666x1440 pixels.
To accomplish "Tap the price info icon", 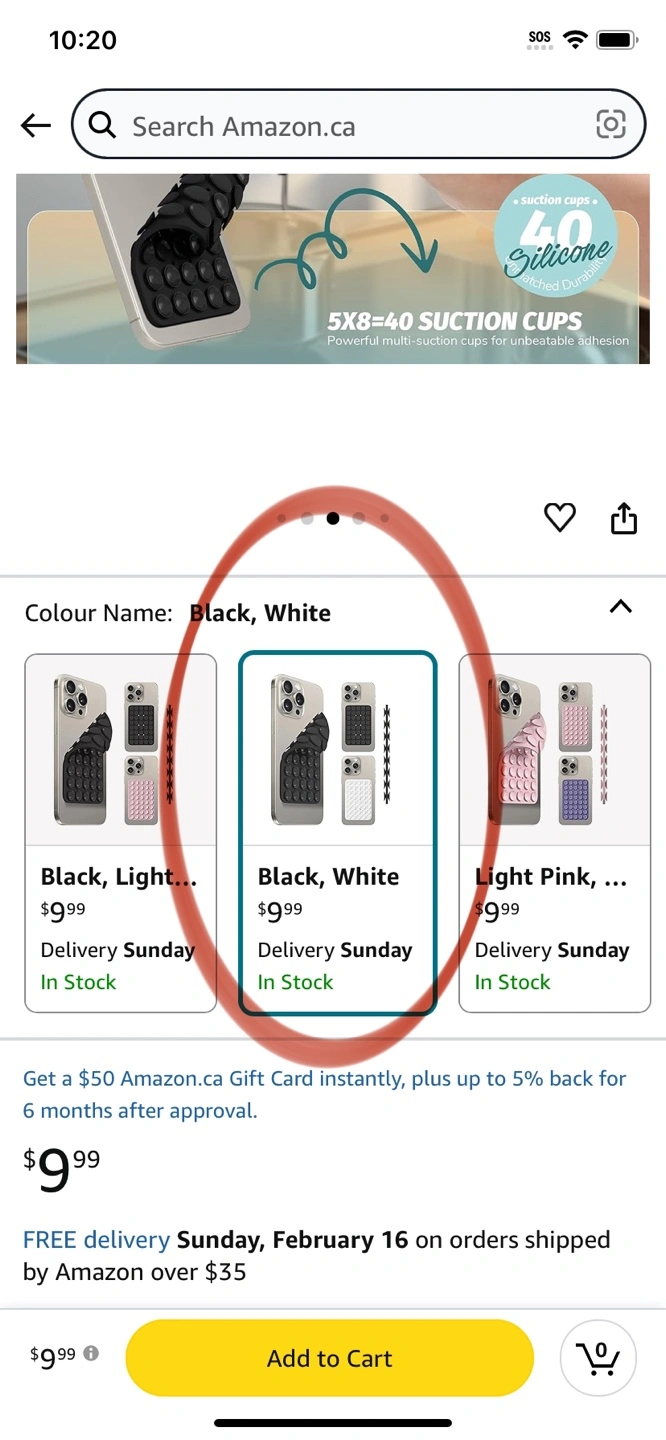I will (91, 1353).
